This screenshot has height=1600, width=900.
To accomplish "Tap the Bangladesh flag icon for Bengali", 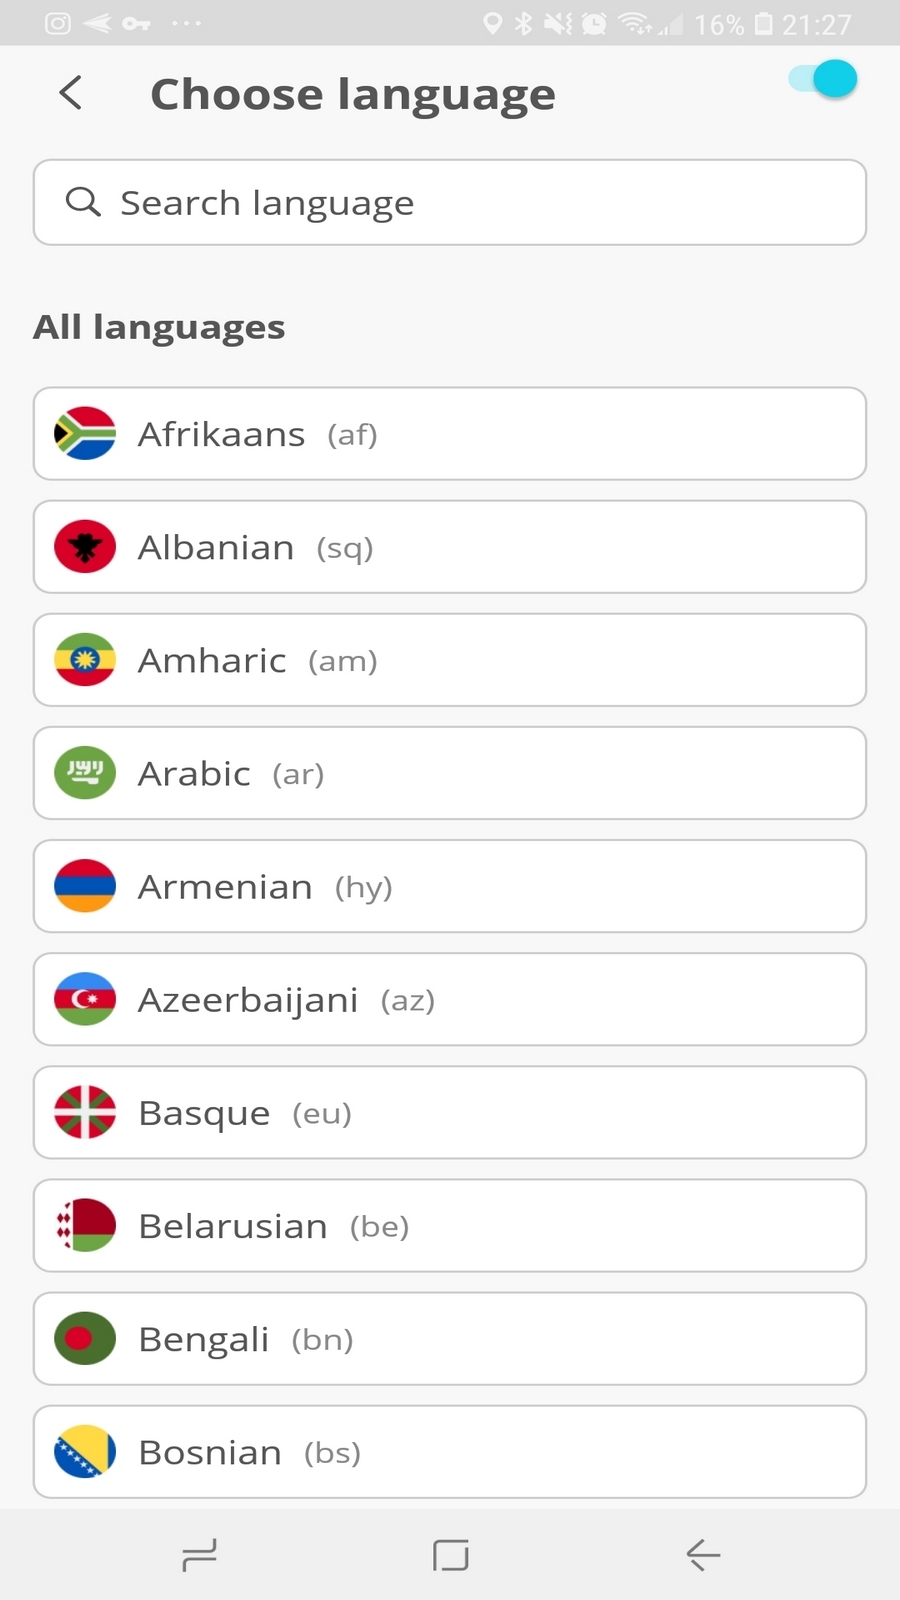I will 85,1338.
